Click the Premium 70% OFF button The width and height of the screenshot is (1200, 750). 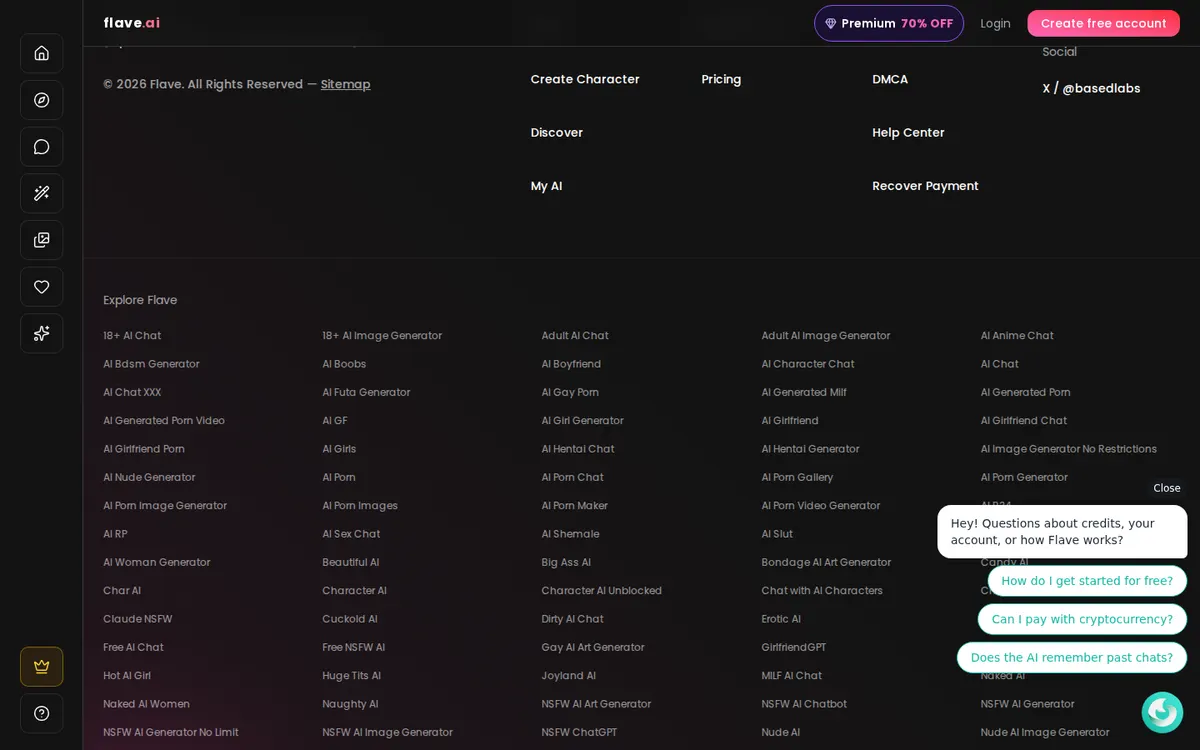[x=889, y=23]
